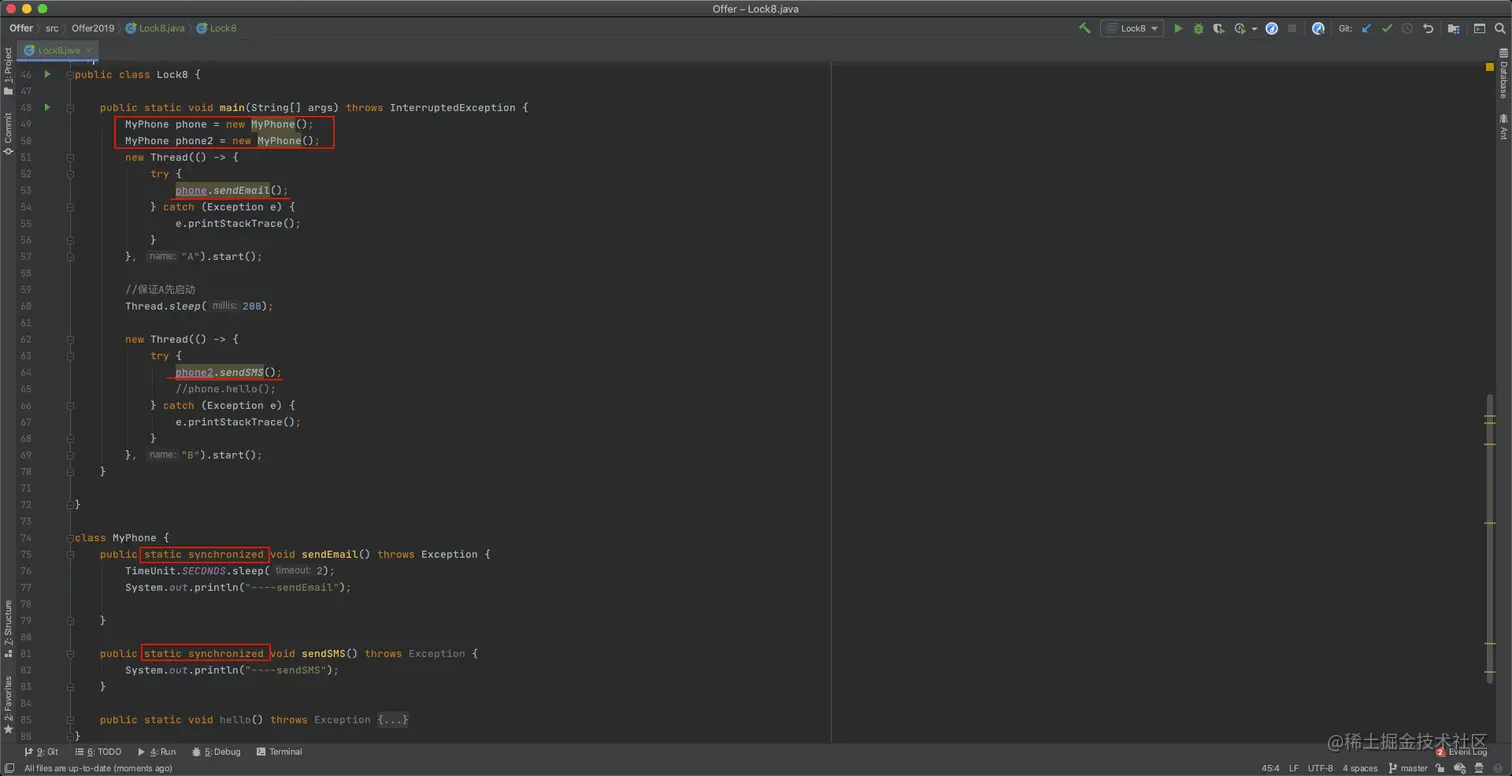Screen dimensions: 1512x776
Task: Open the Terminal tool window
Action: coord(279,752)
